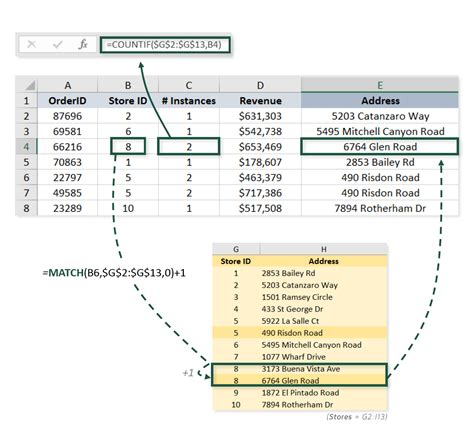Select 490 Risdon Road in row 6
474x439 pixels.
coord(380,177)
